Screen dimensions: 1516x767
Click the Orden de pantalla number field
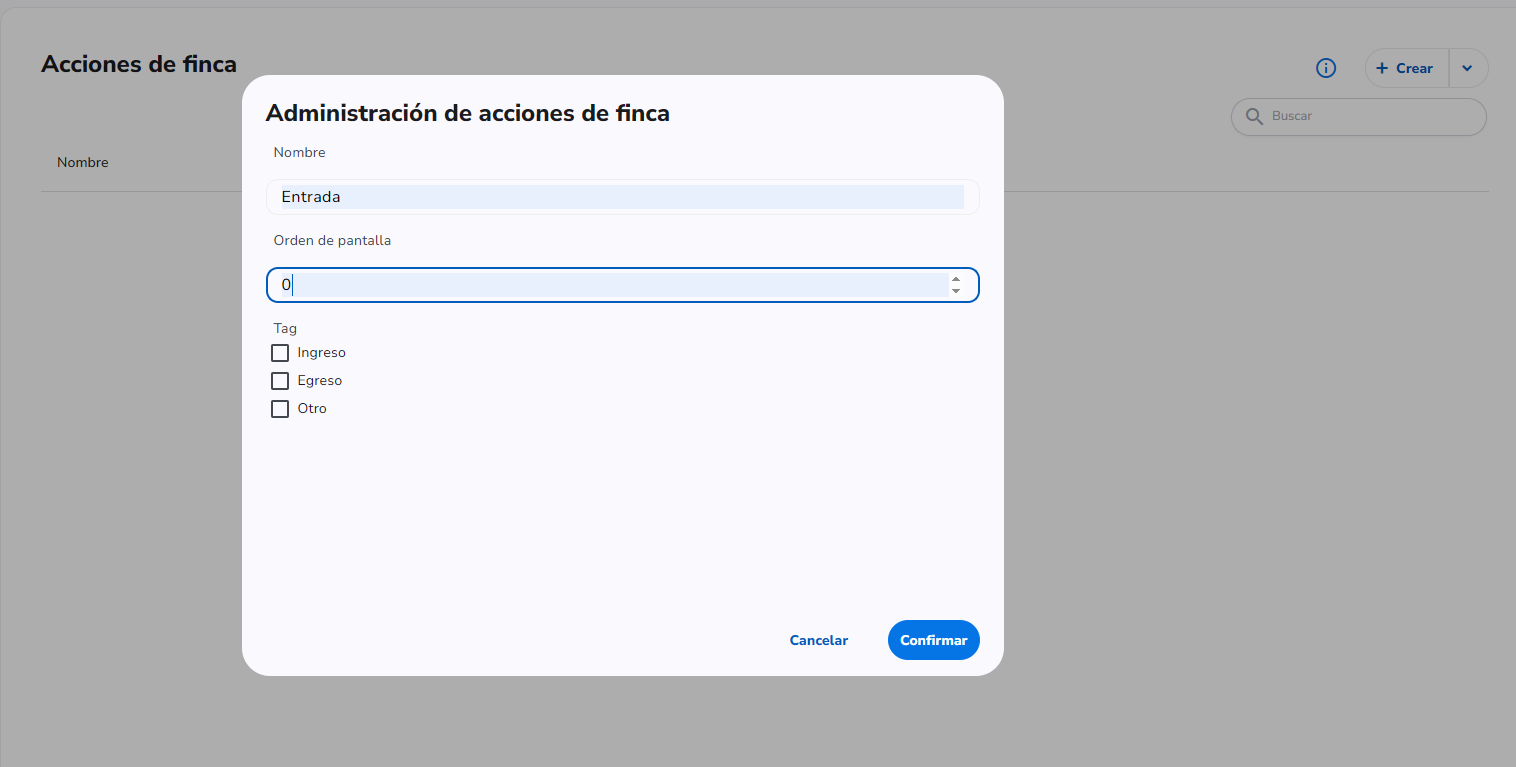[622, 285]
